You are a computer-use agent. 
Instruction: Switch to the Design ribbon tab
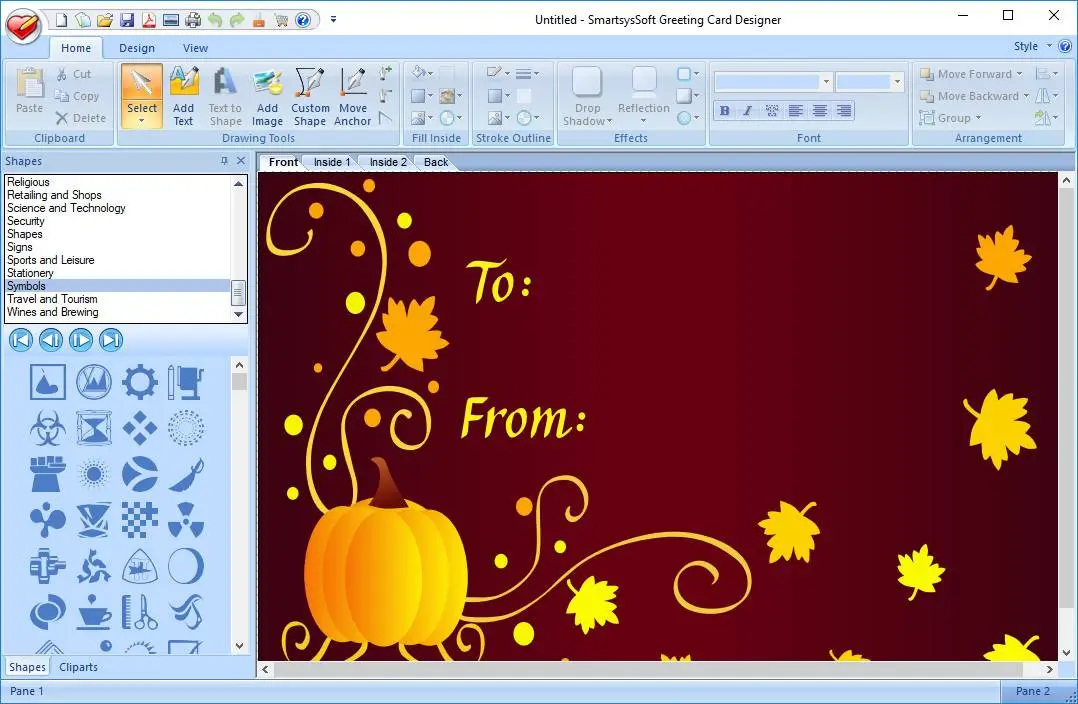[137, 47]
